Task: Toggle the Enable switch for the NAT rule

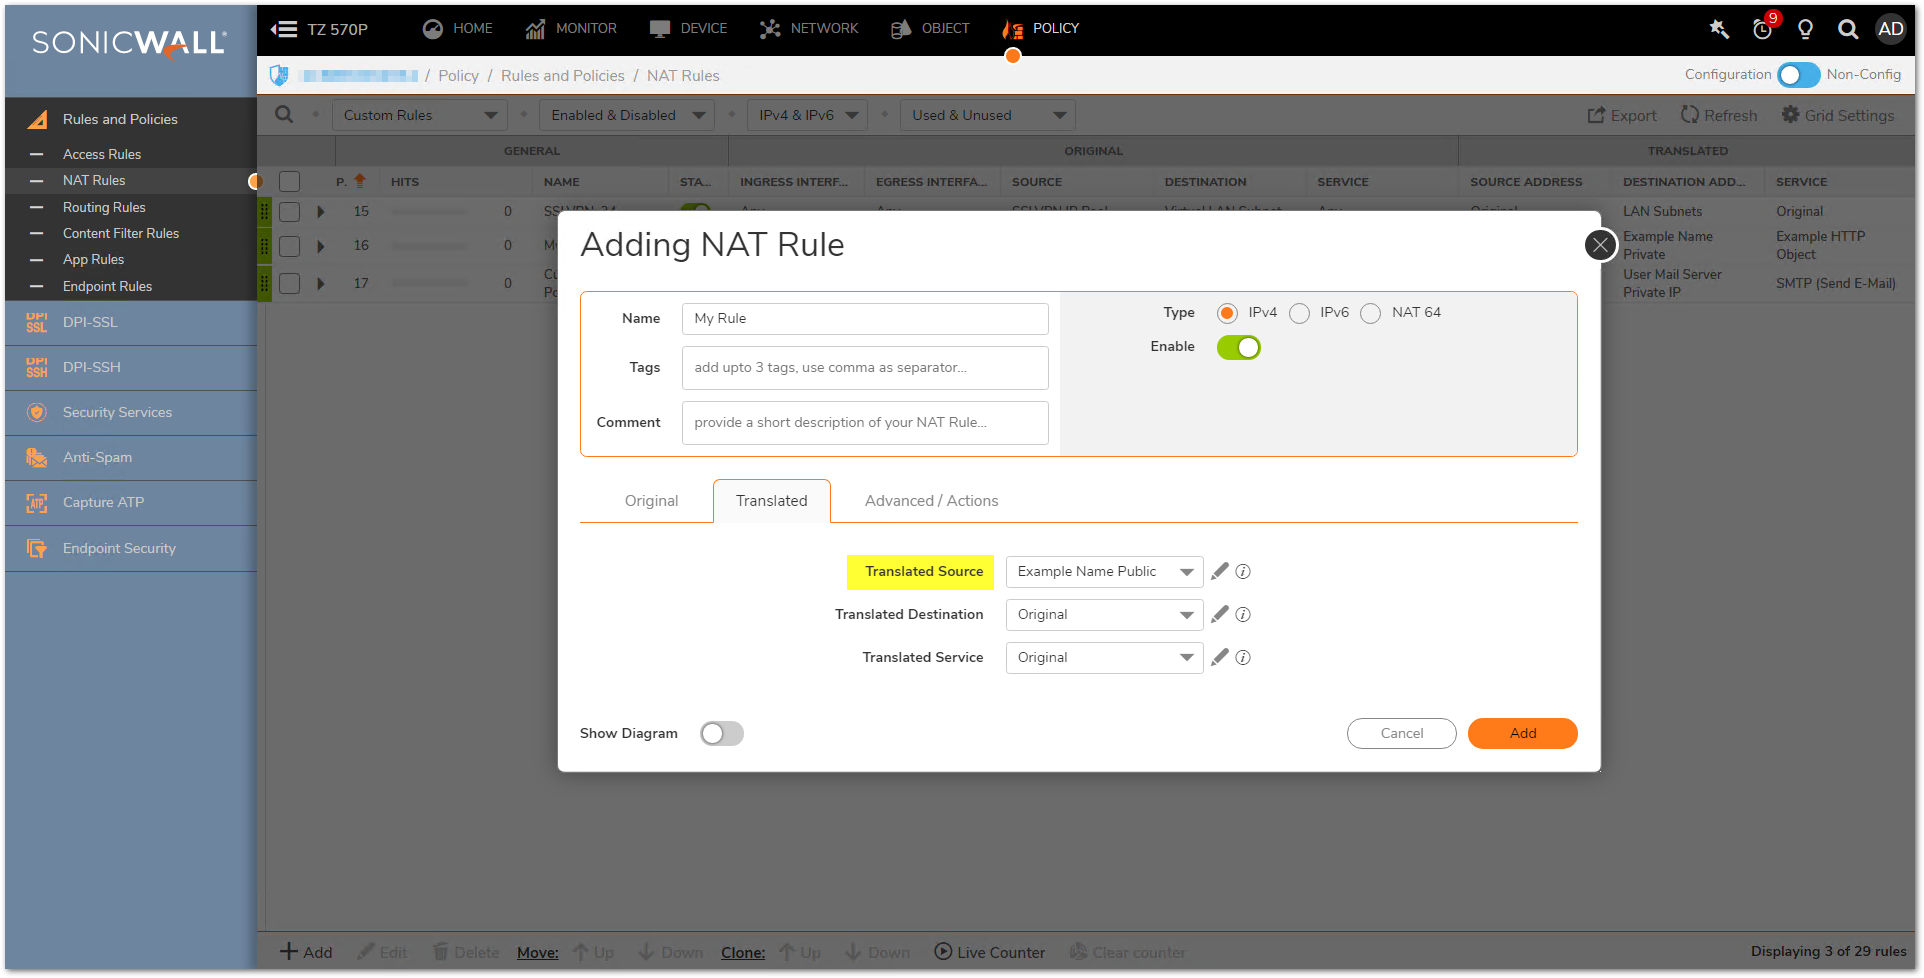Action: click(1238, 347)
